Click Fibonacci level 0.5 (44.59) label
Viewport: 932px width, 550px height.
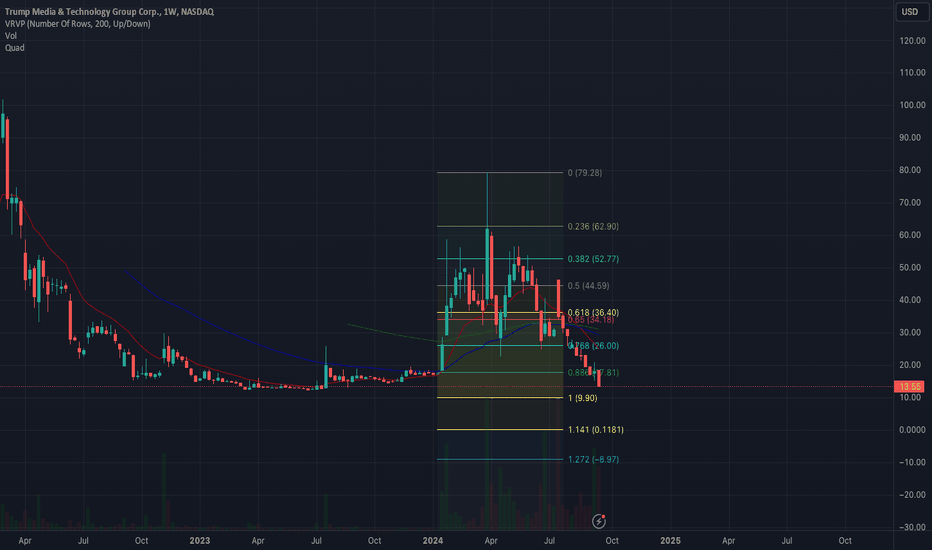pos(588,285)
